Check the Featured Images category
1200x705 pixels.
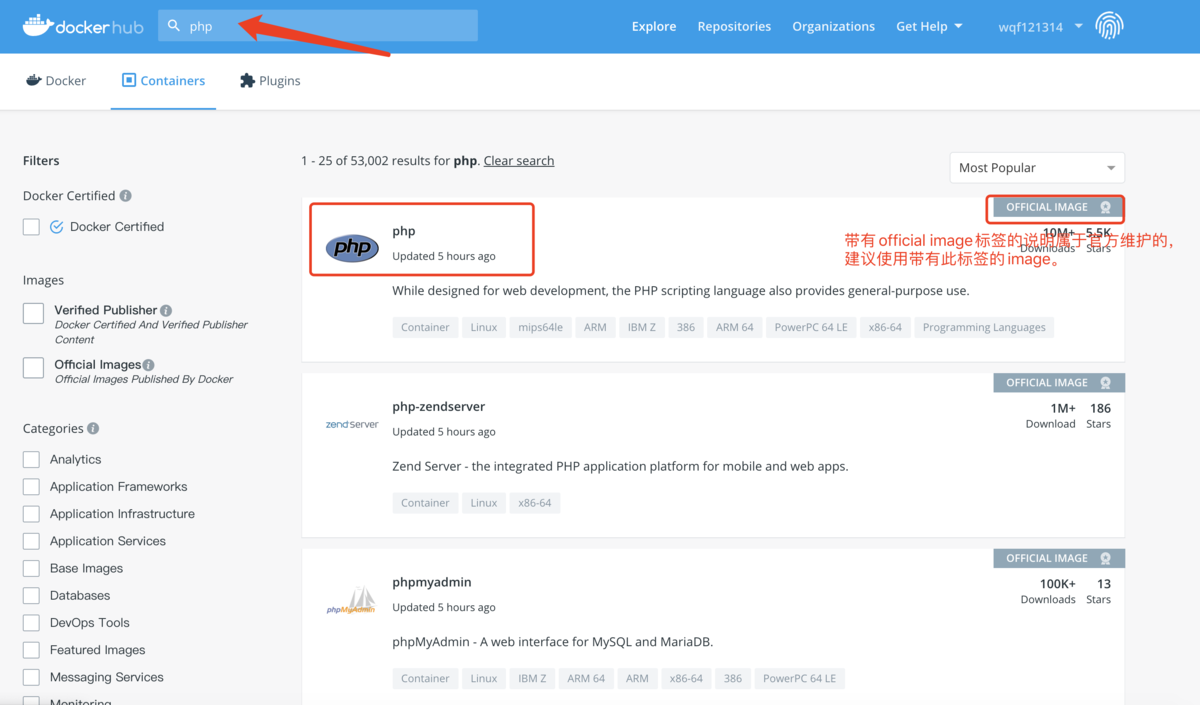point(32,650)
